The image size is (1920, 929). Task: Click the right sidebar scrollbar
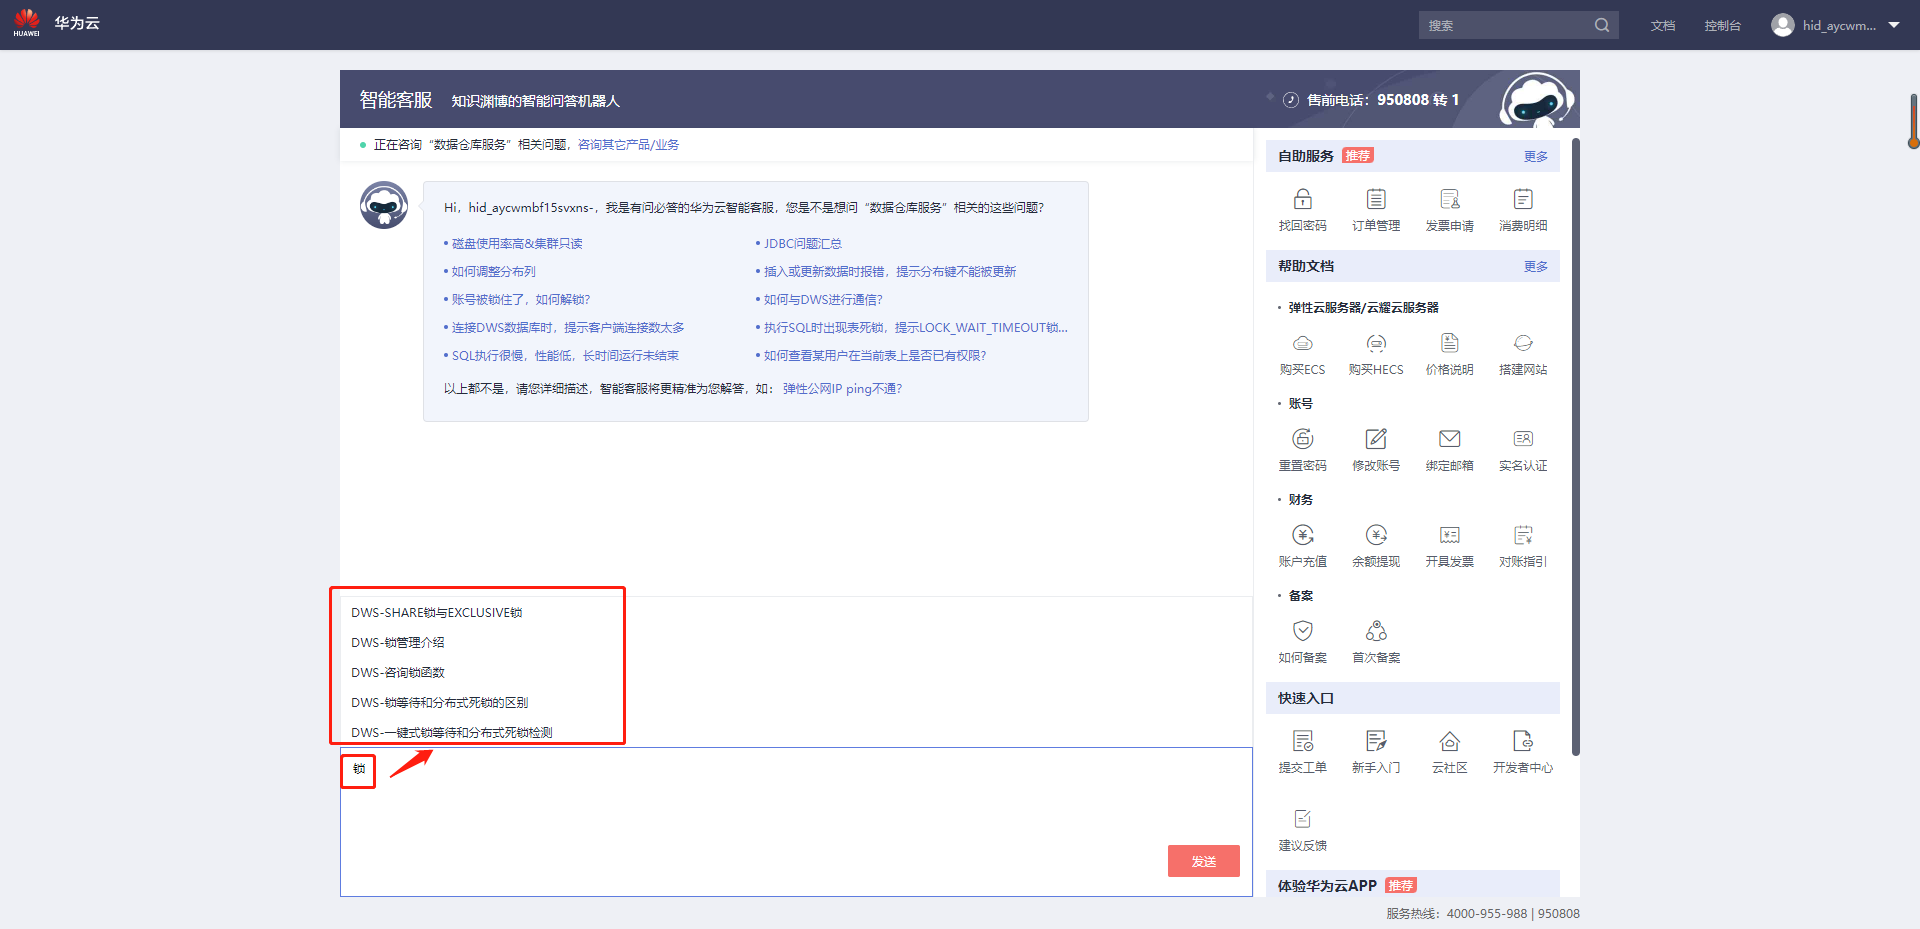pos(1576,447)
